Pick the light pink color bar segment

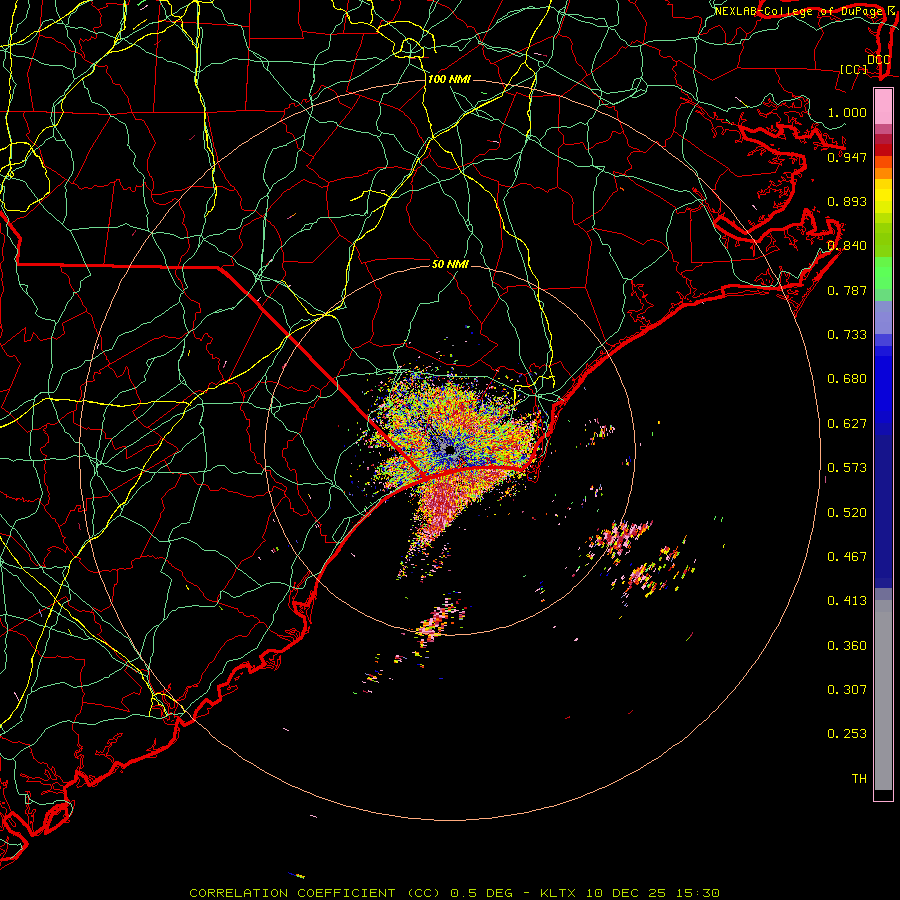(x=883, y=106)
